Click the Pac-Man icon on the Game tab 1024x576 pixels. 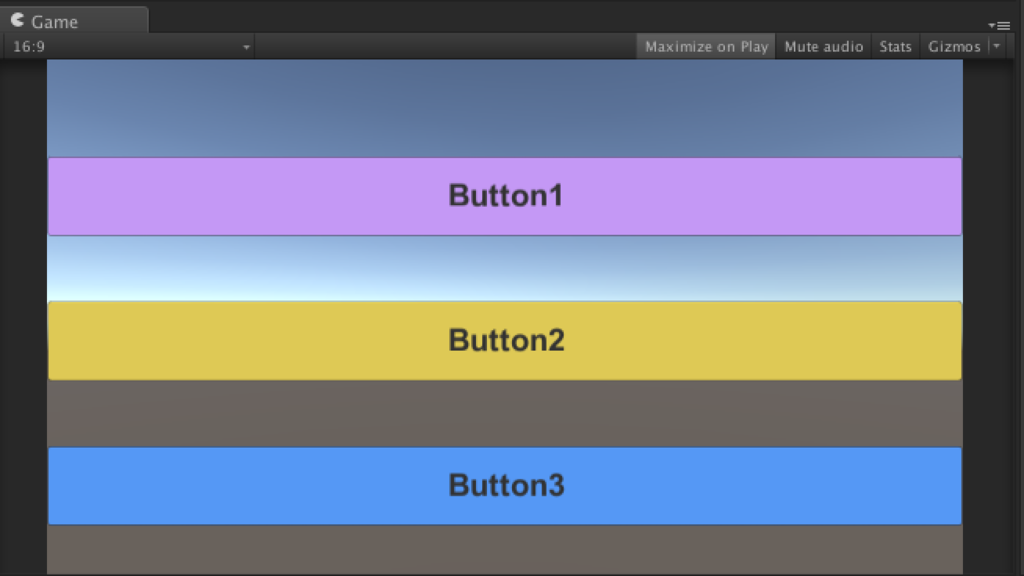click(x=17, y=20)
